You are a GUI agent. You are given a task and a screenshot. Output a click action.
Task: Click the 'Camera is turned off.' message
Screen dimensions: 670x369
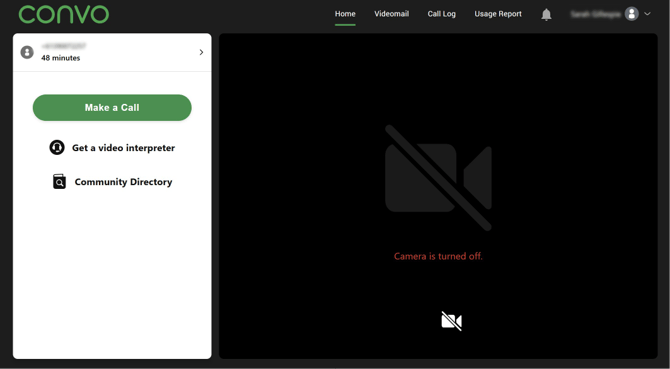click(x=438, y=256)
